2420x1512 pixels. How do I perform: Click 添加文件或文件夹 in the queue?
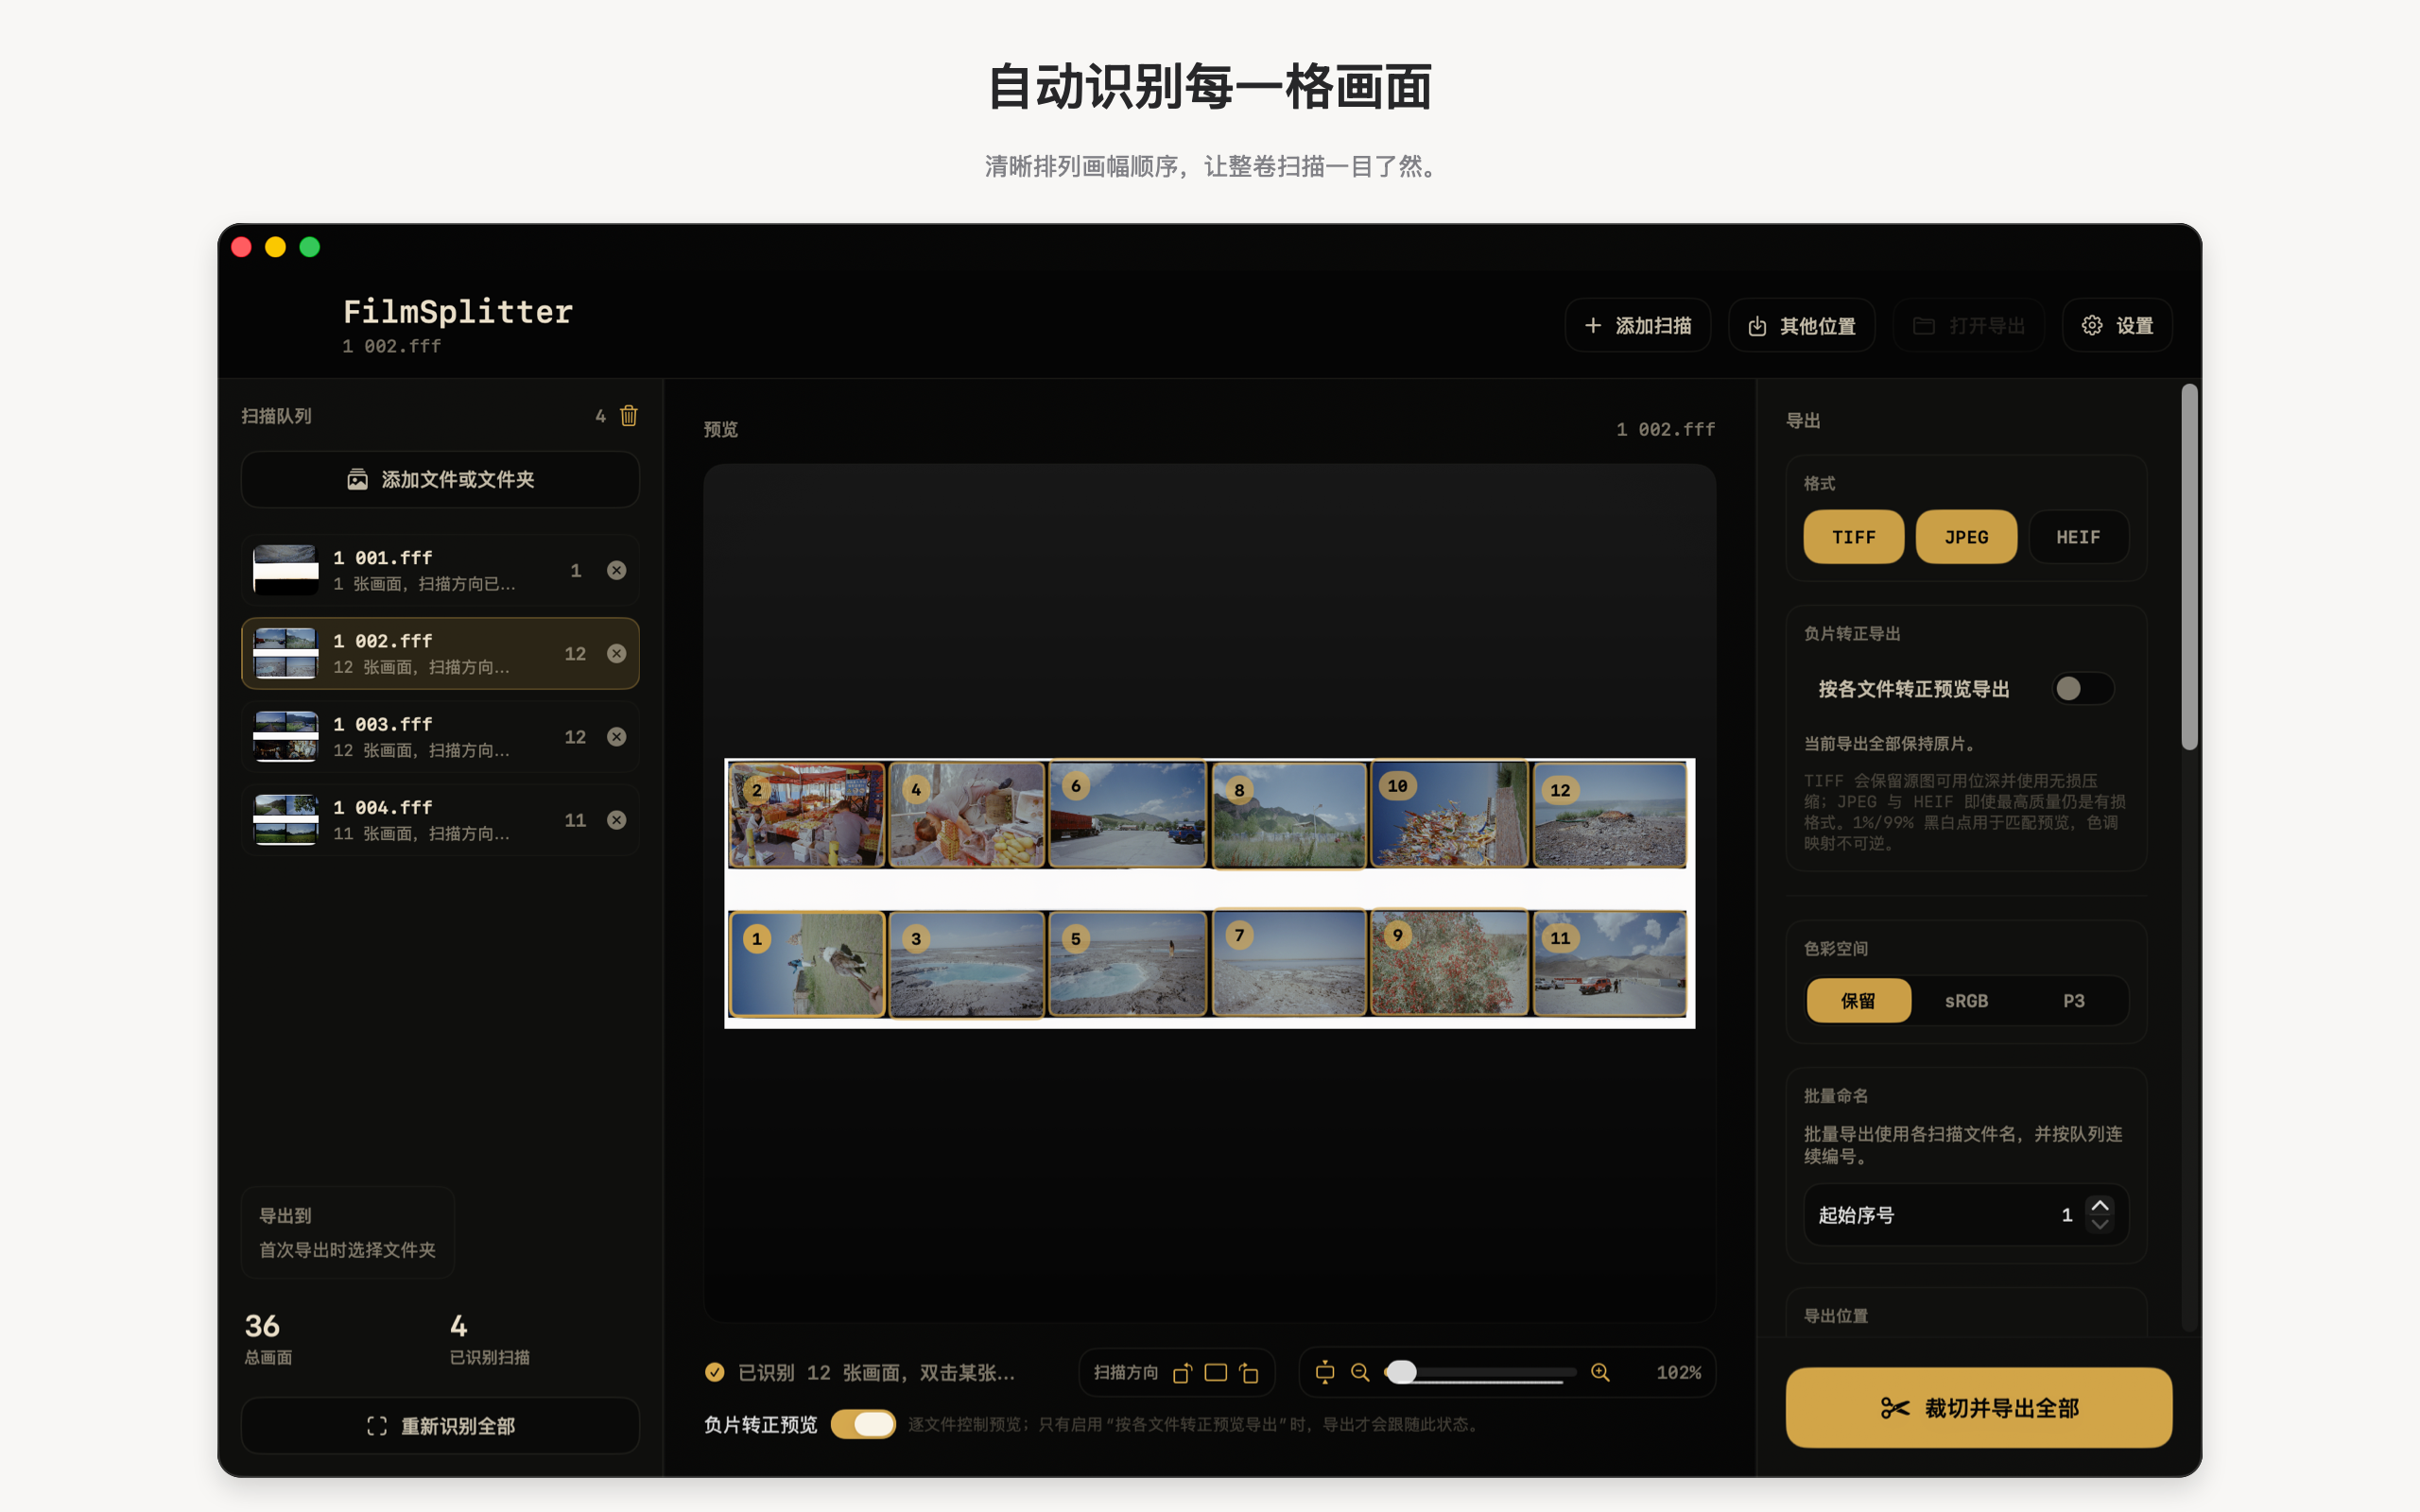click(440, 480)
